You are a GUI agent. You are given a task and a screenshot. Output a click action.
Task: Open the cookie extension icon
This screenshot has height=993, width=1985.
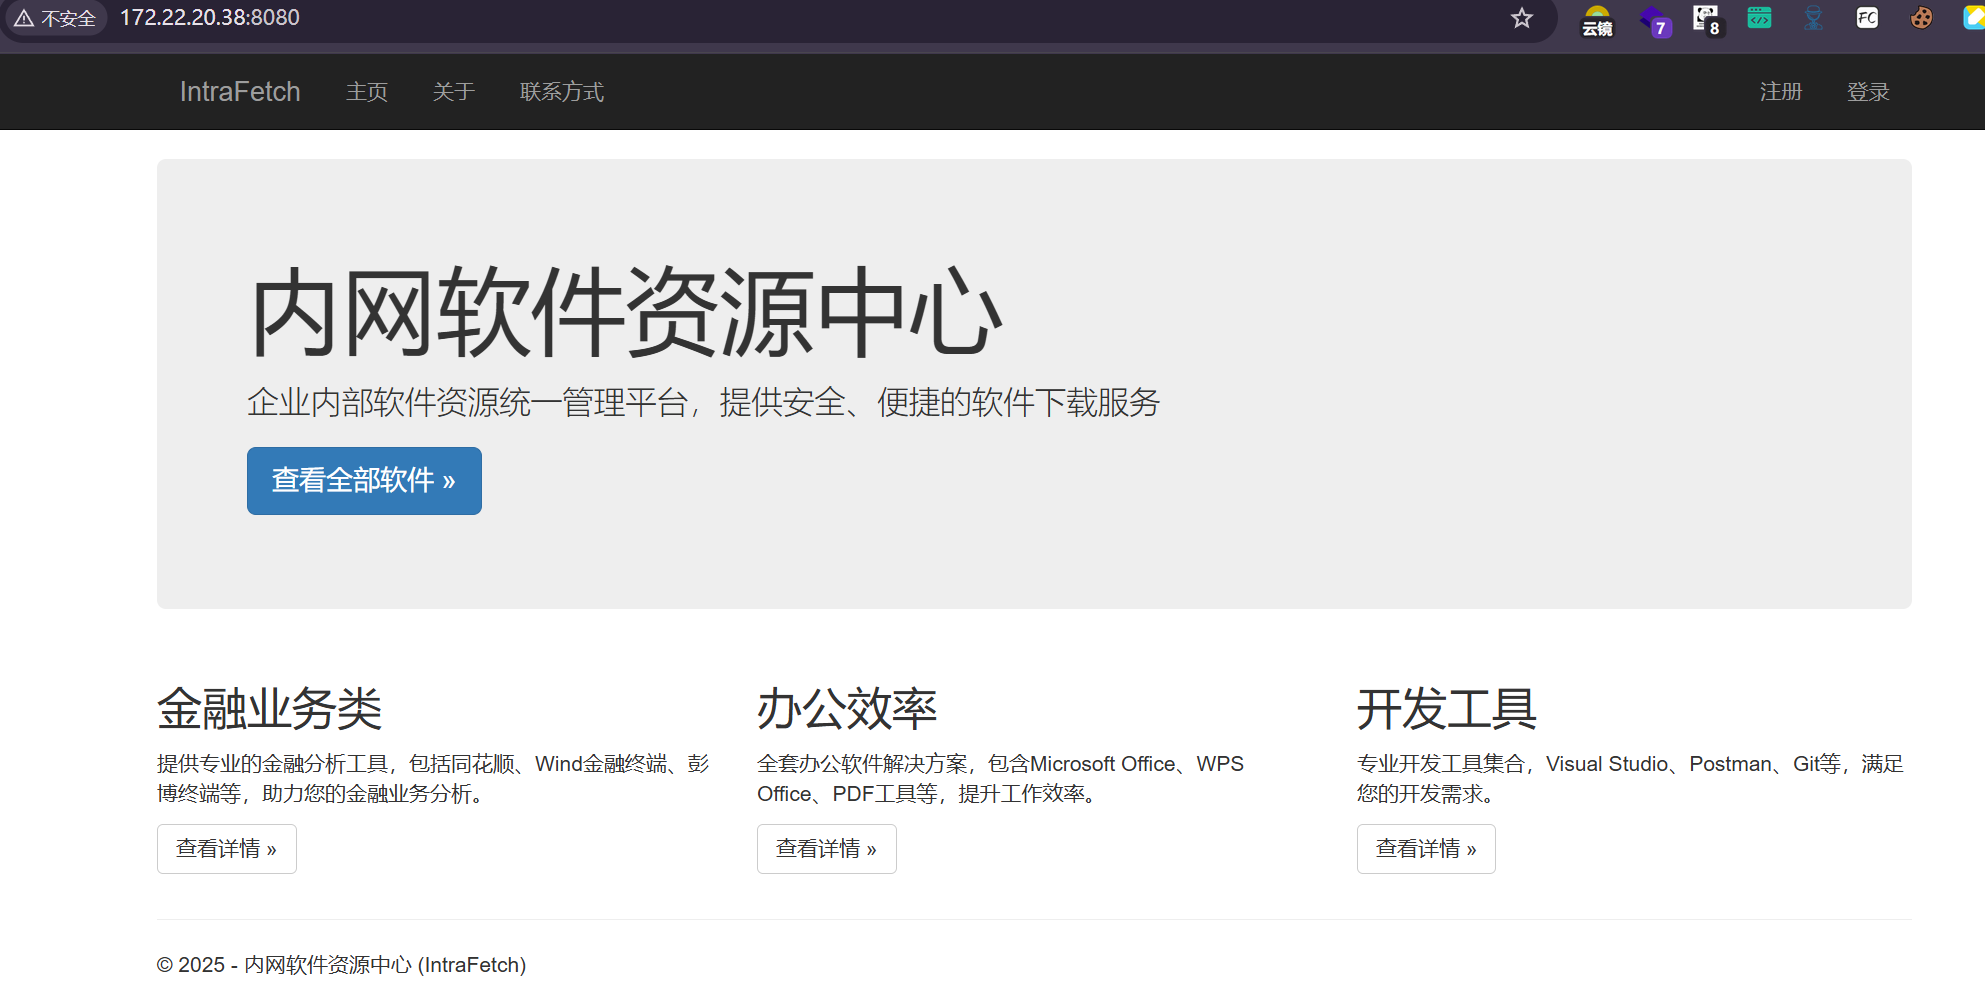pos(1920,18)
